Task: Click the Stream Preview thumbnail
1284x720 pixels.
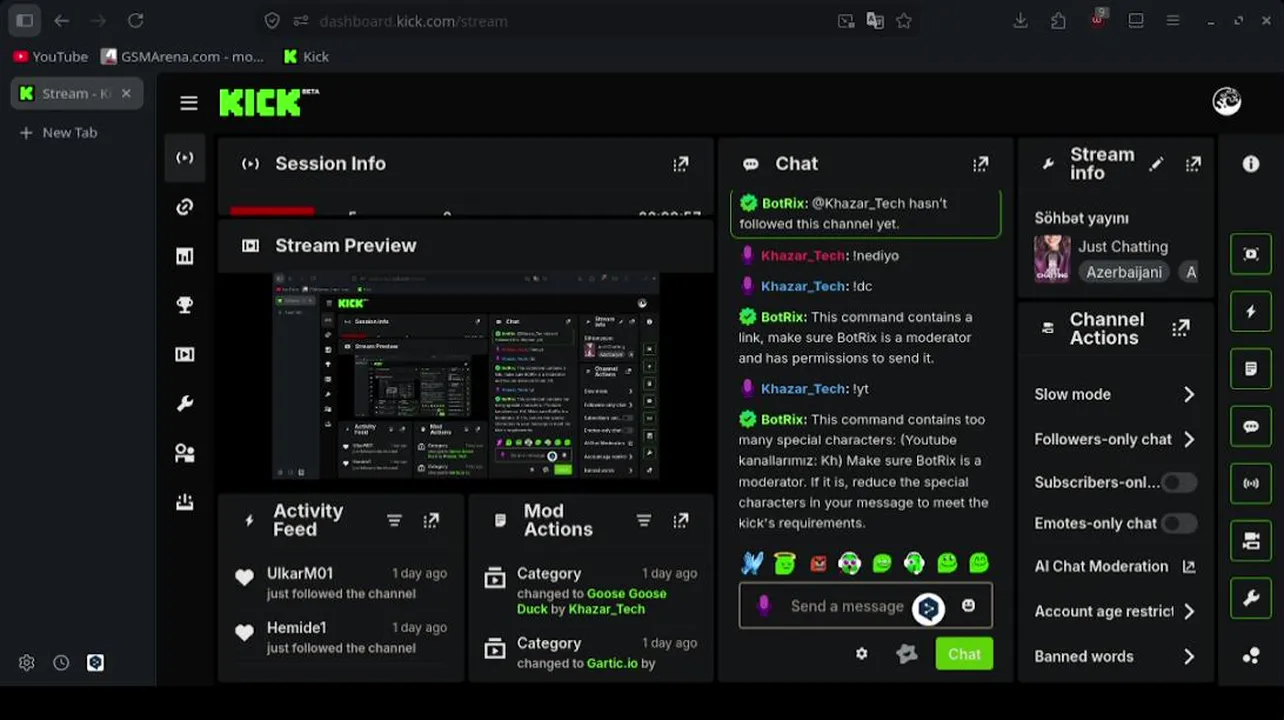Action: click(466, 376)
